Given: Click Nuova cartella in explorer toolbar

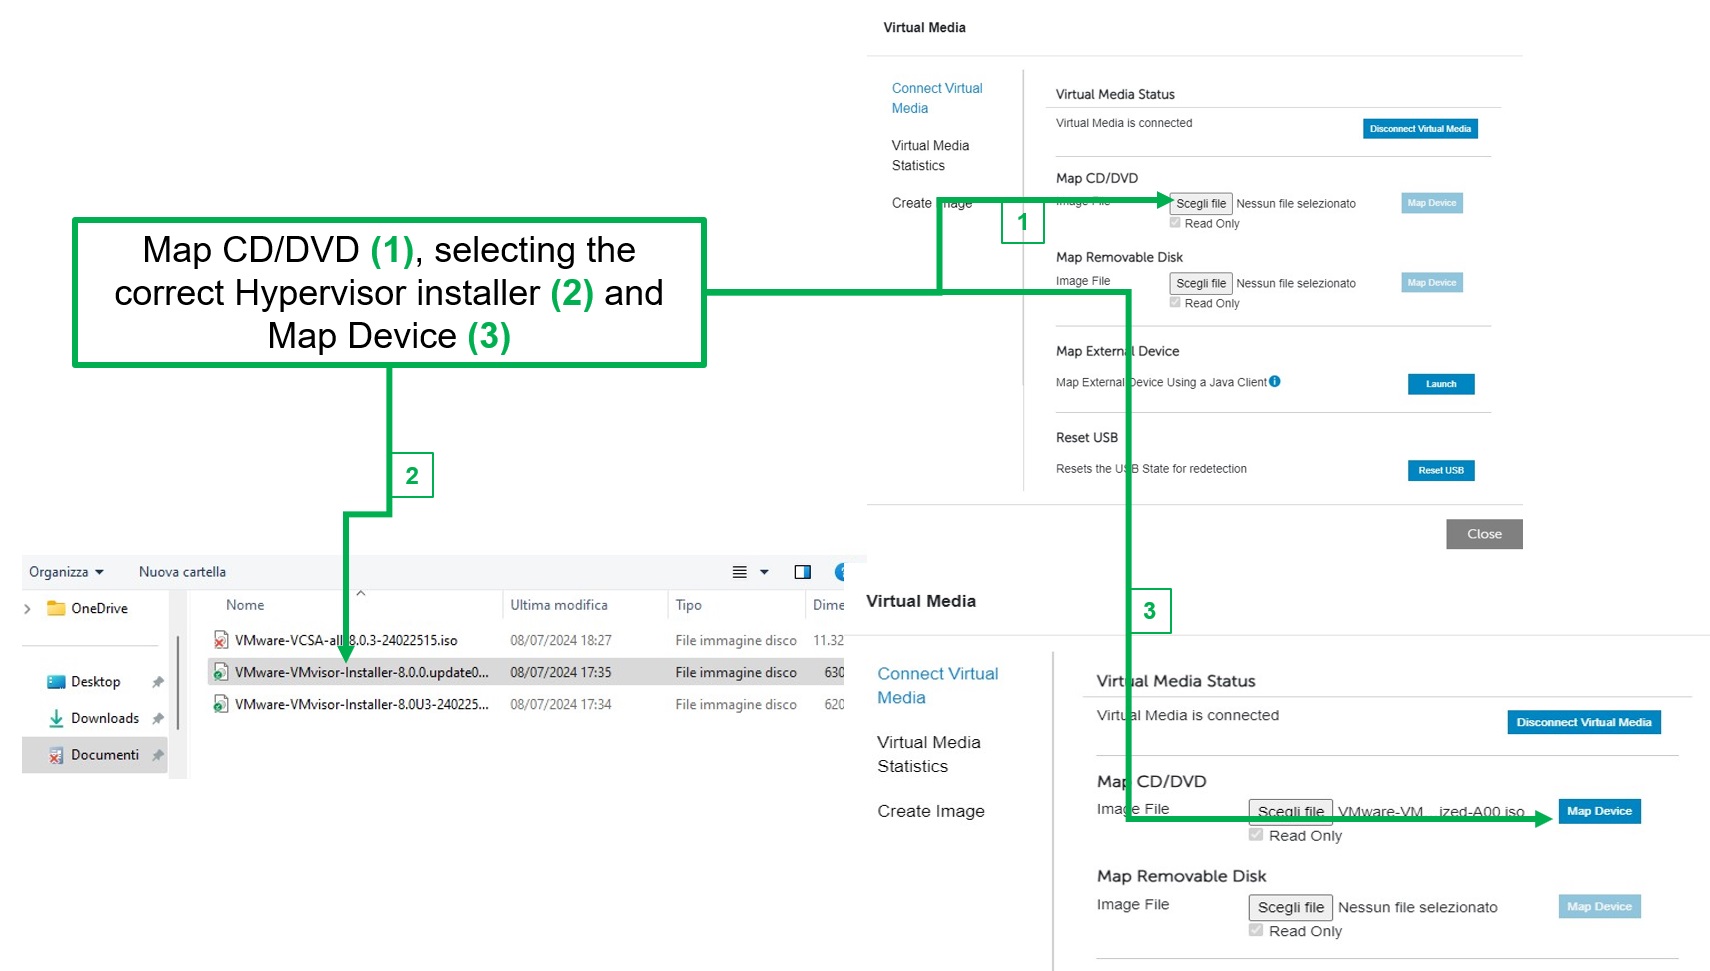Looking at the screenshot, I should 182,572.
